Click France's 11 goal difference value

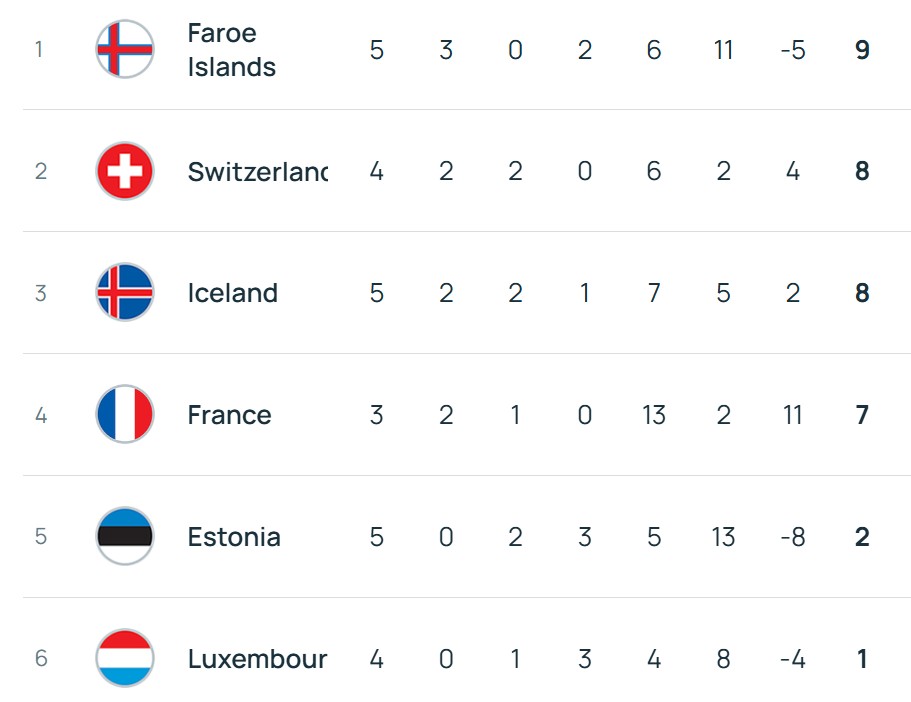point(792,415)
